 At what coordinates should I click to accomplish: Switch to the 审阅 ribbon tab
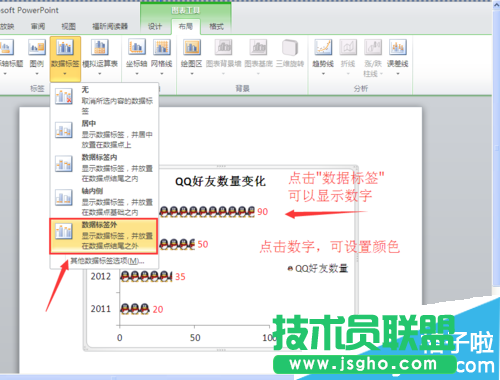38,27
